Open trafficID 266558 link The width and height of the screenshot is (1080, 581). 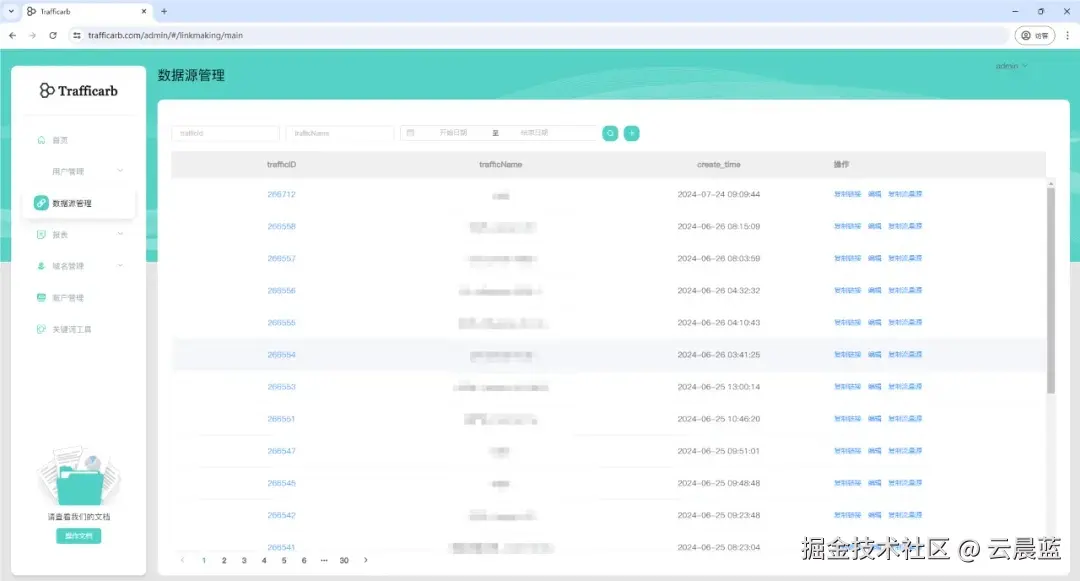click(281, 226)
